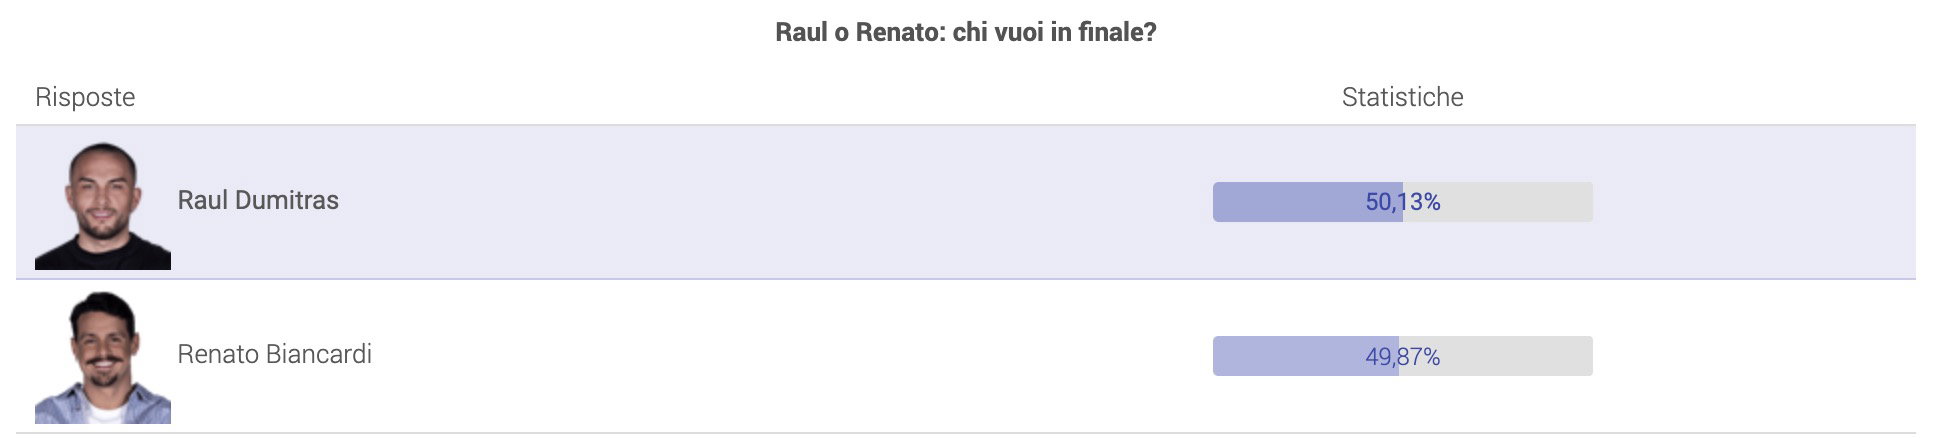Click filled purple part of Raul's bar

[x=1290, y=202]
